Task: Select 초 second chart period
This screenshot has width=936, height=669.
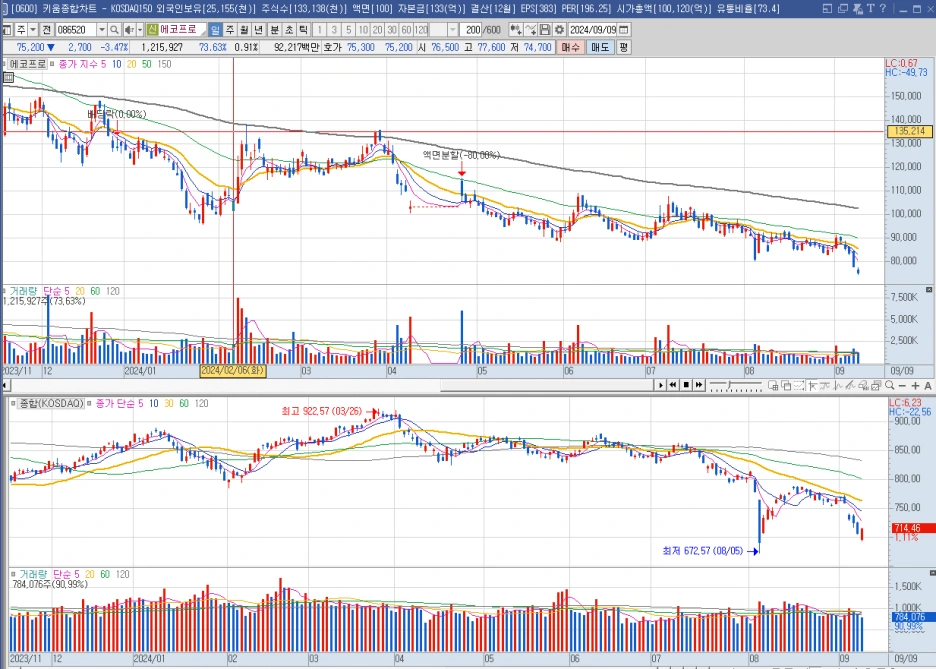Action: coord(289,29)
